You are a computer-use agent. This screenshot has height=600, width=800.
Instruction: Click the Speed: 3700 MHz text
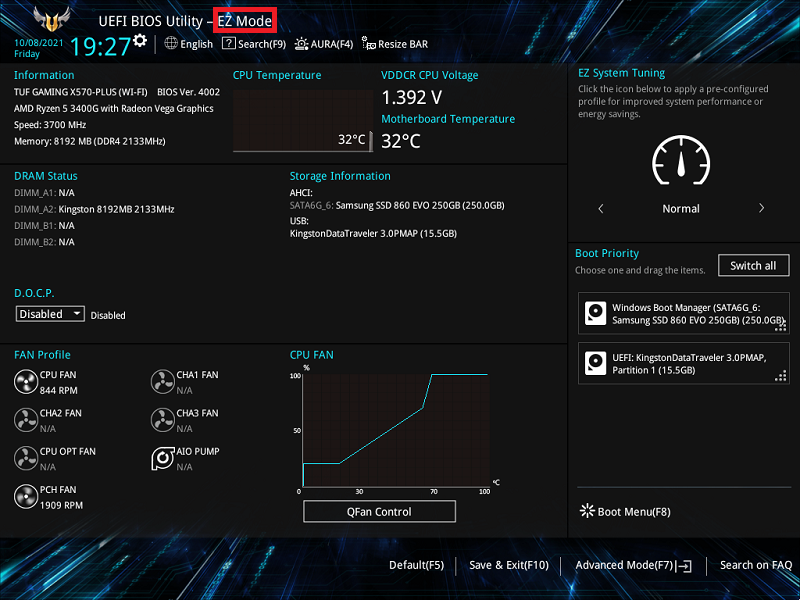point(50,125)
